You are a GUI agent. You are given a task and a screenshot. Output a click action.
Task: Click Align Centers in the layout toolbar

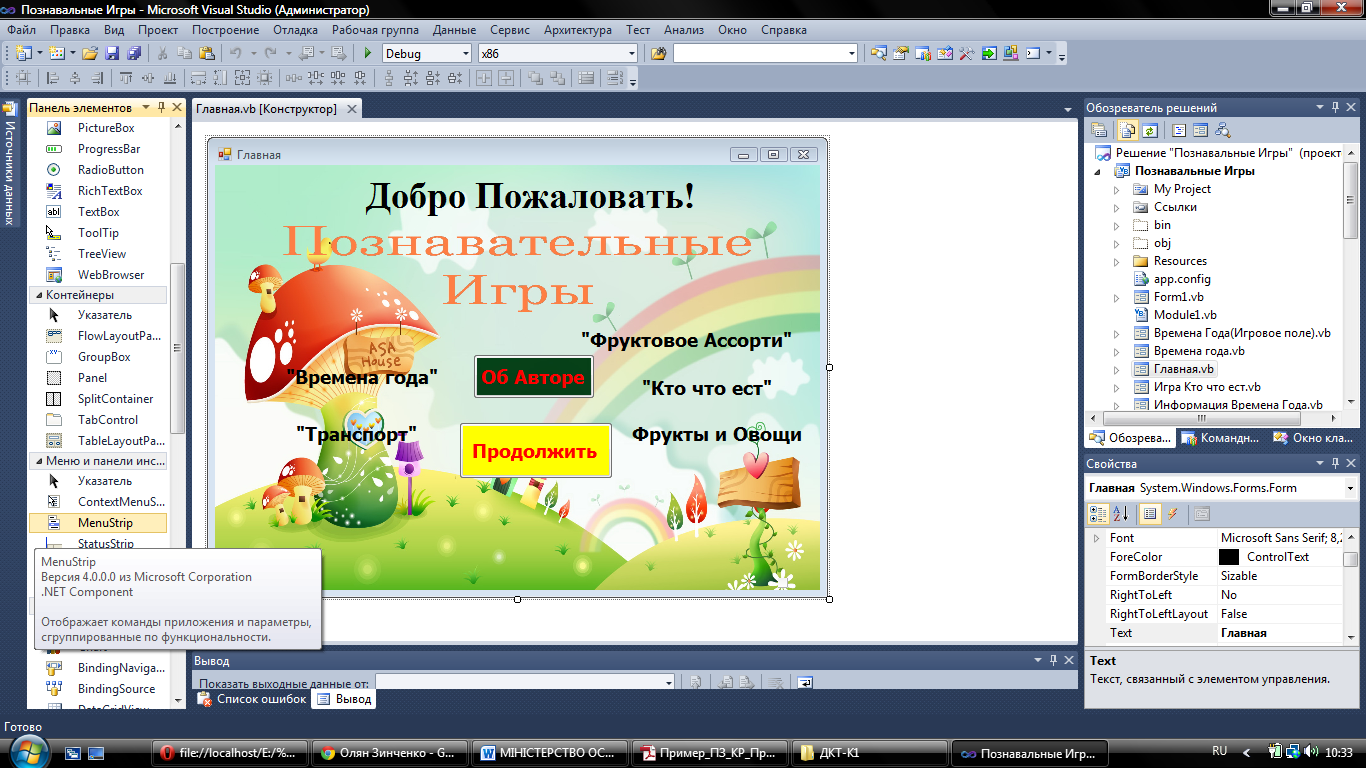(75, 77)
